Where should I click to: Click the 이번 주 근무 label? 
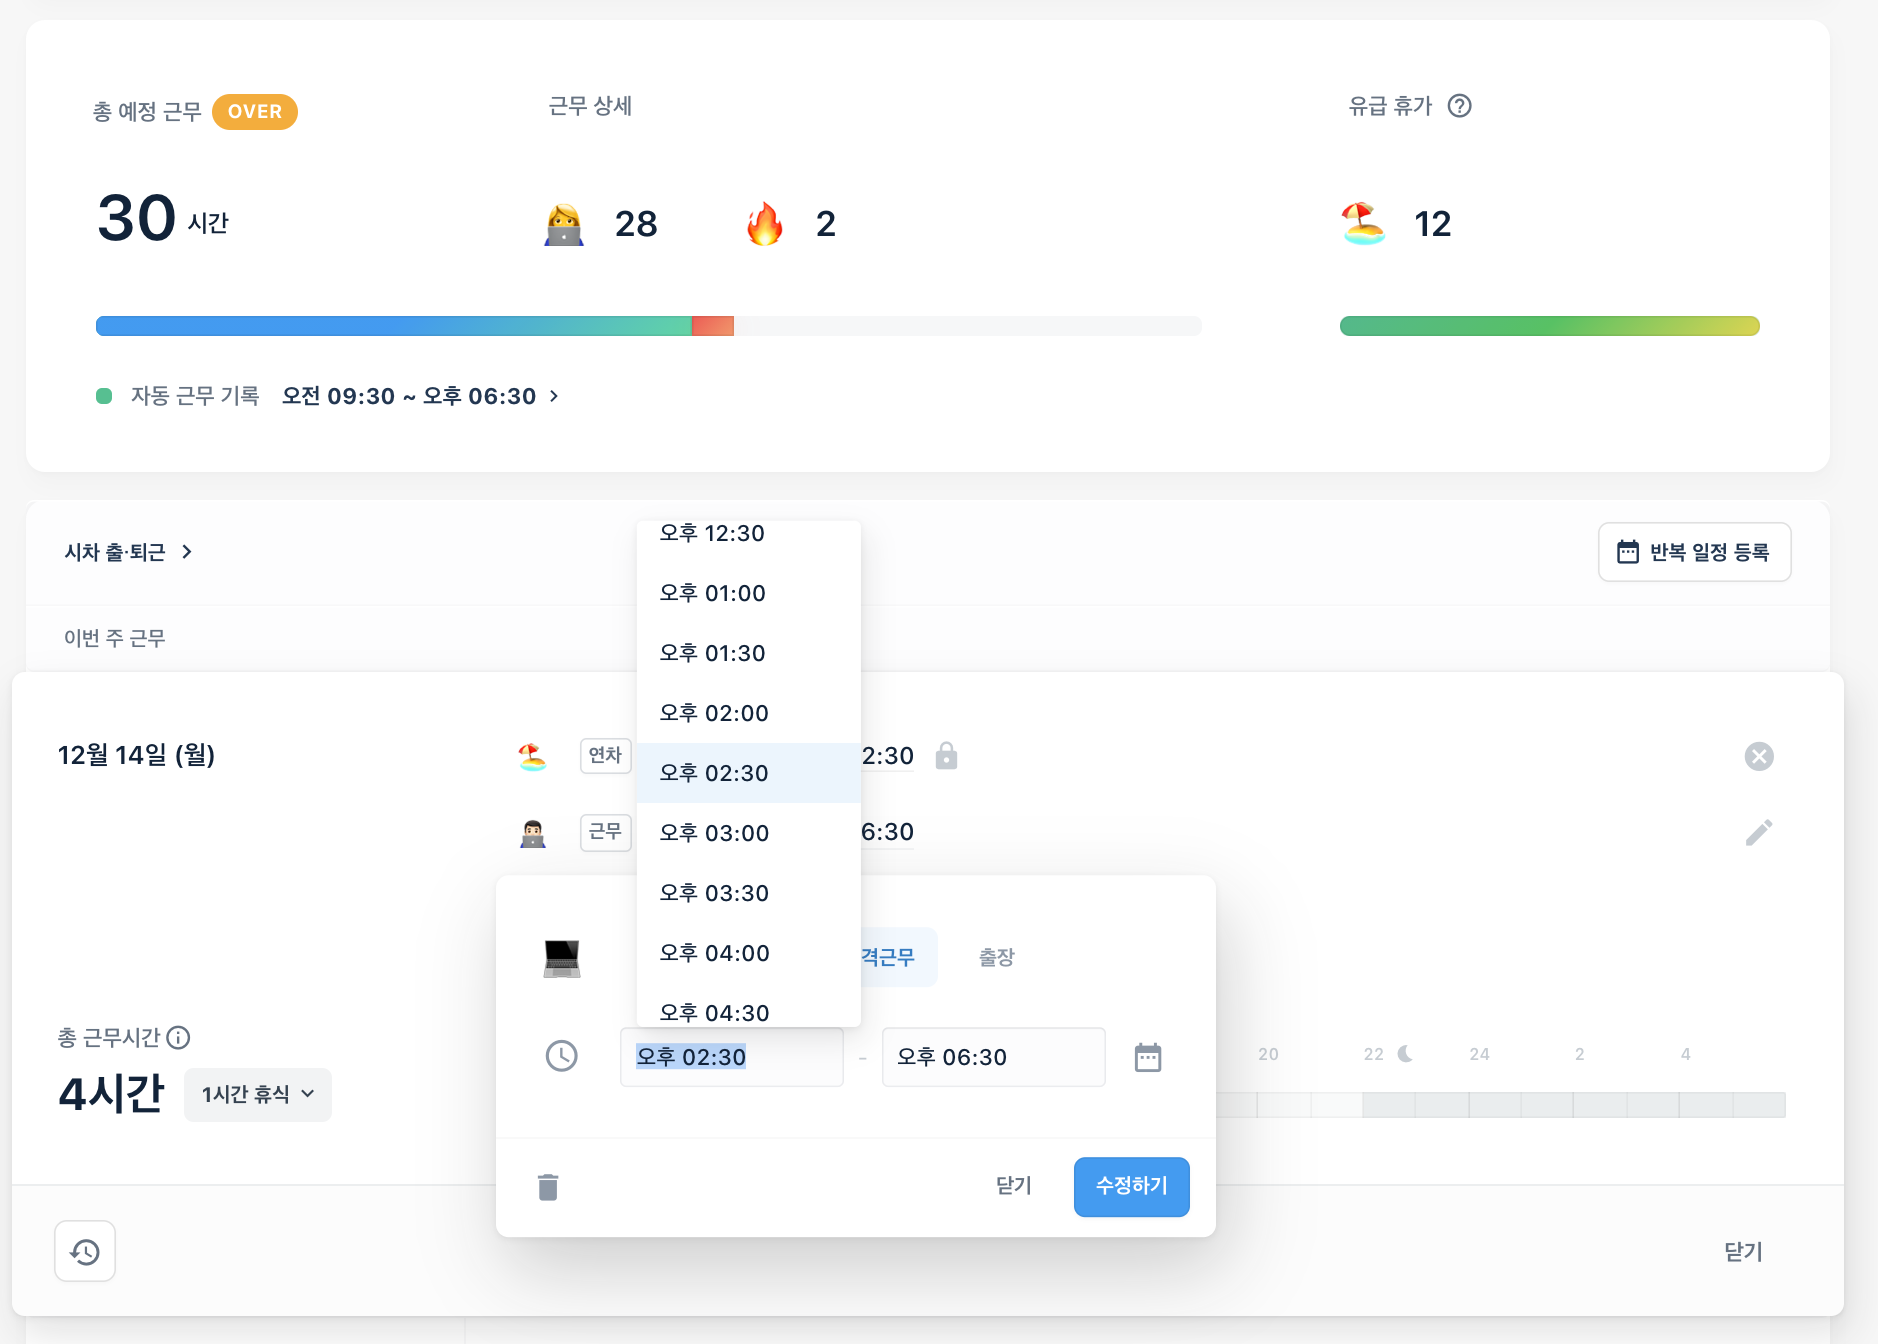pyautogui.click(x=114, y=638)
